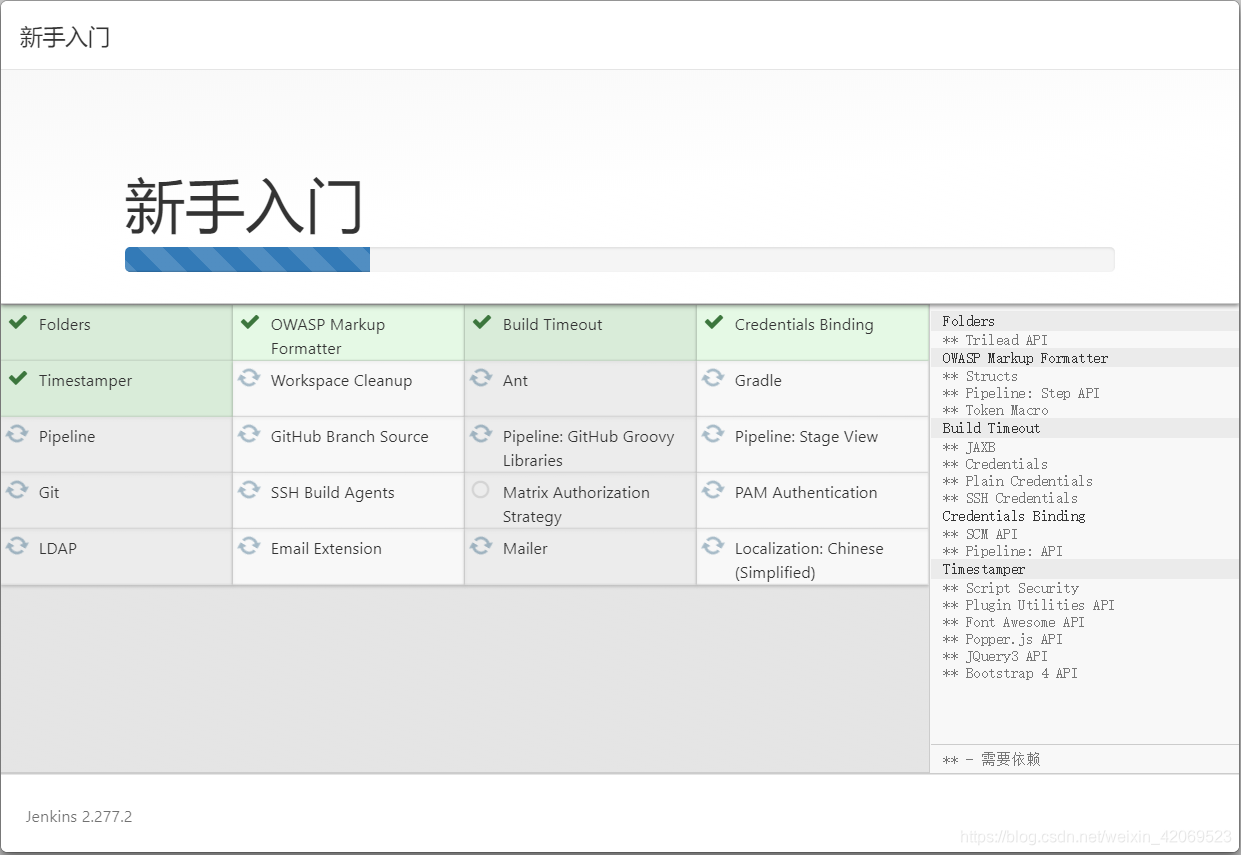Click the refresh icon next to Git

(x=17, y=491)
